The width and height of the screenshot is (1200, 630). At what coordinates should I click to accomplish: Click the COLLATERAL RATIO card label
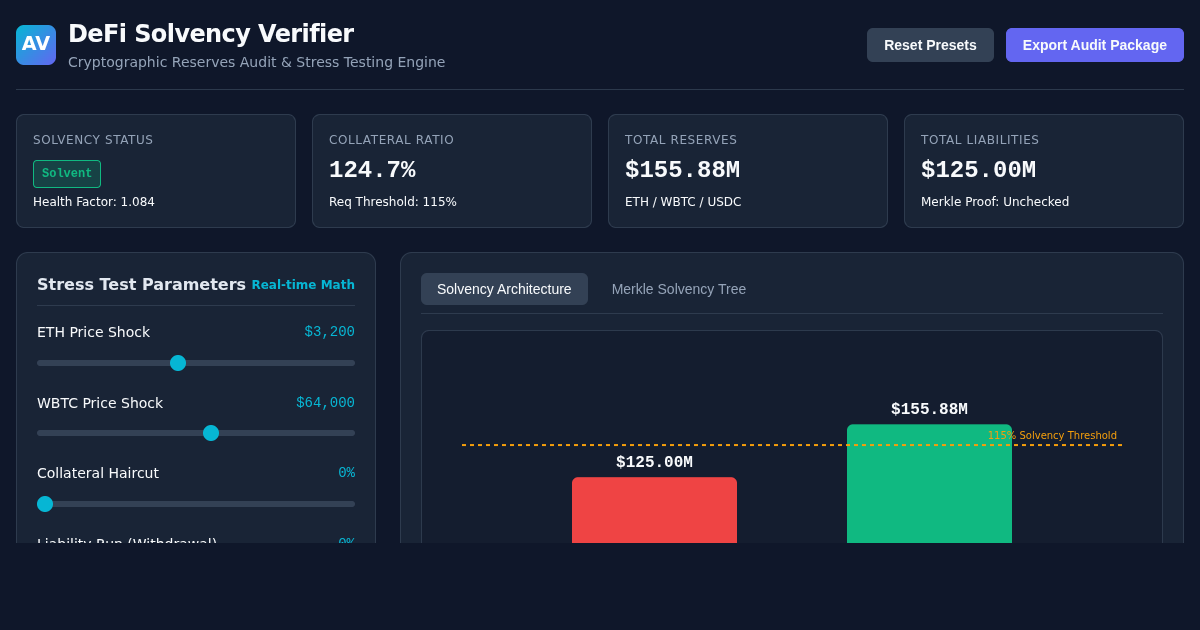[x=391, y=140]
